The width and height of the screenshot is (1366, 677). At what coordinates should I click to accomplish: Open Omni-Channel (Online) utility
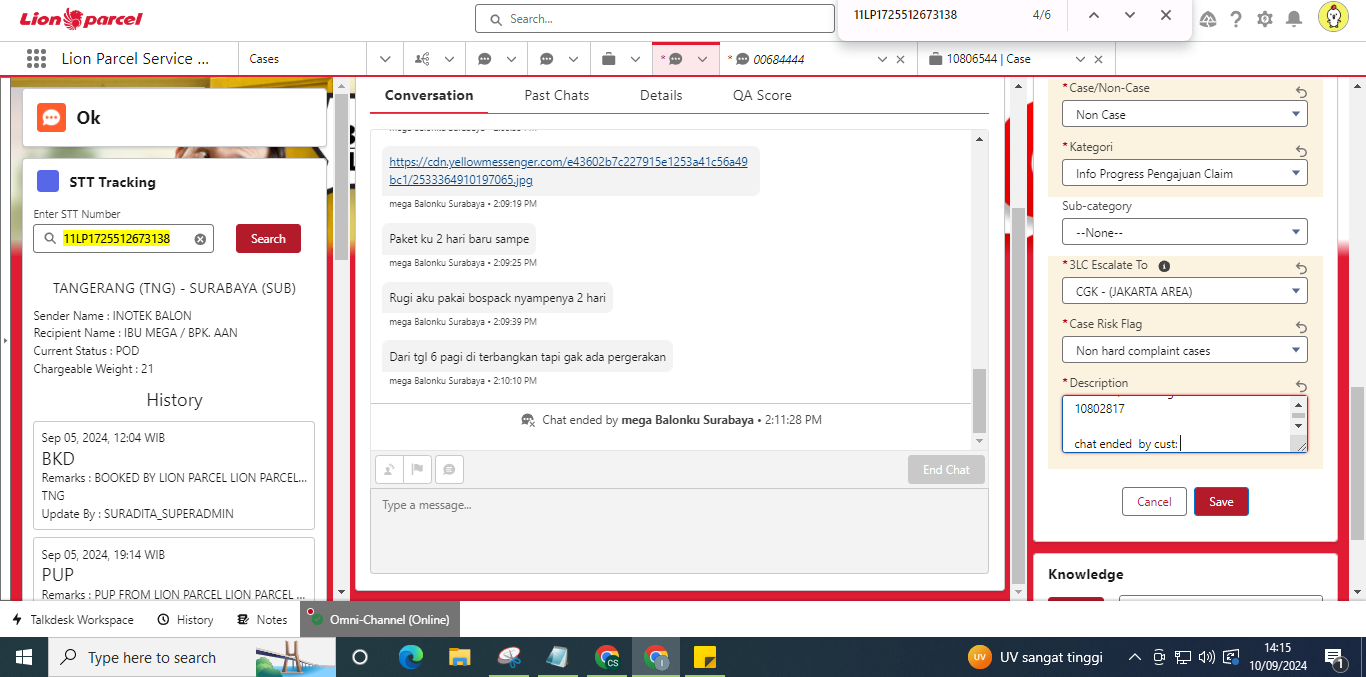[380, 620]
